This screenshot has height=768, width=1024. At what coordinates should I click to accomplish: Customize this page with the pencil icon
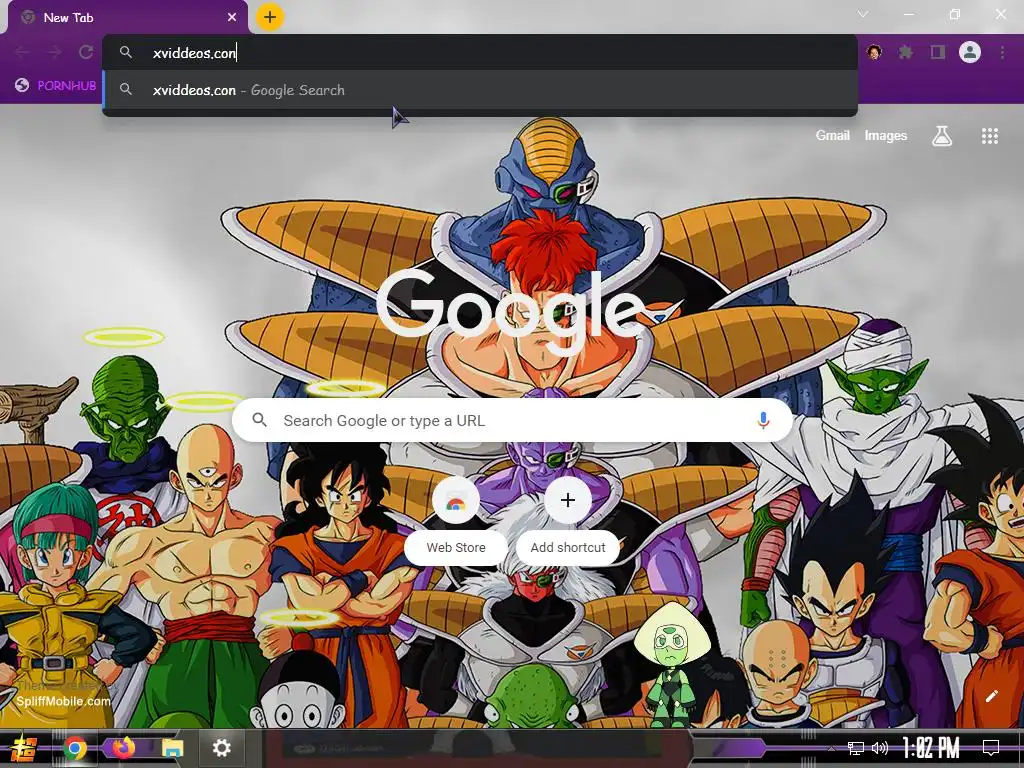coord(991,696)
